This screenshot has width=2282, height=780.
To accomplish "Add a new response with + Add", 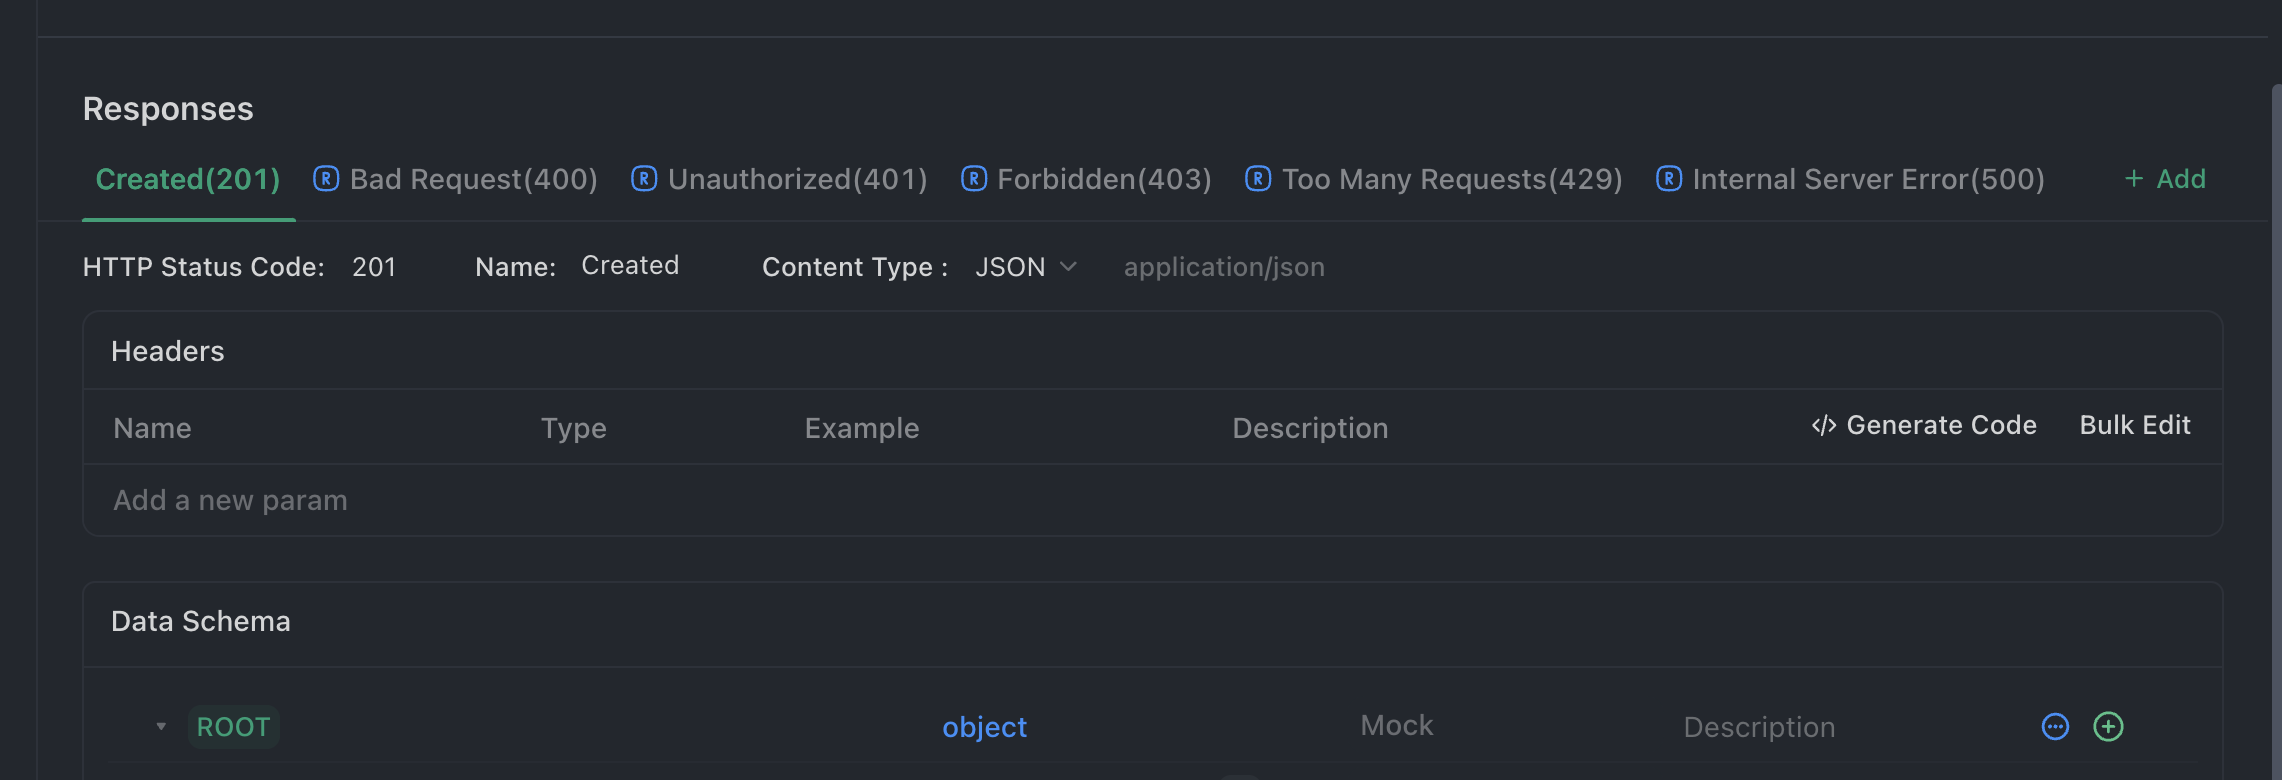I will (x=2165, y=179).
